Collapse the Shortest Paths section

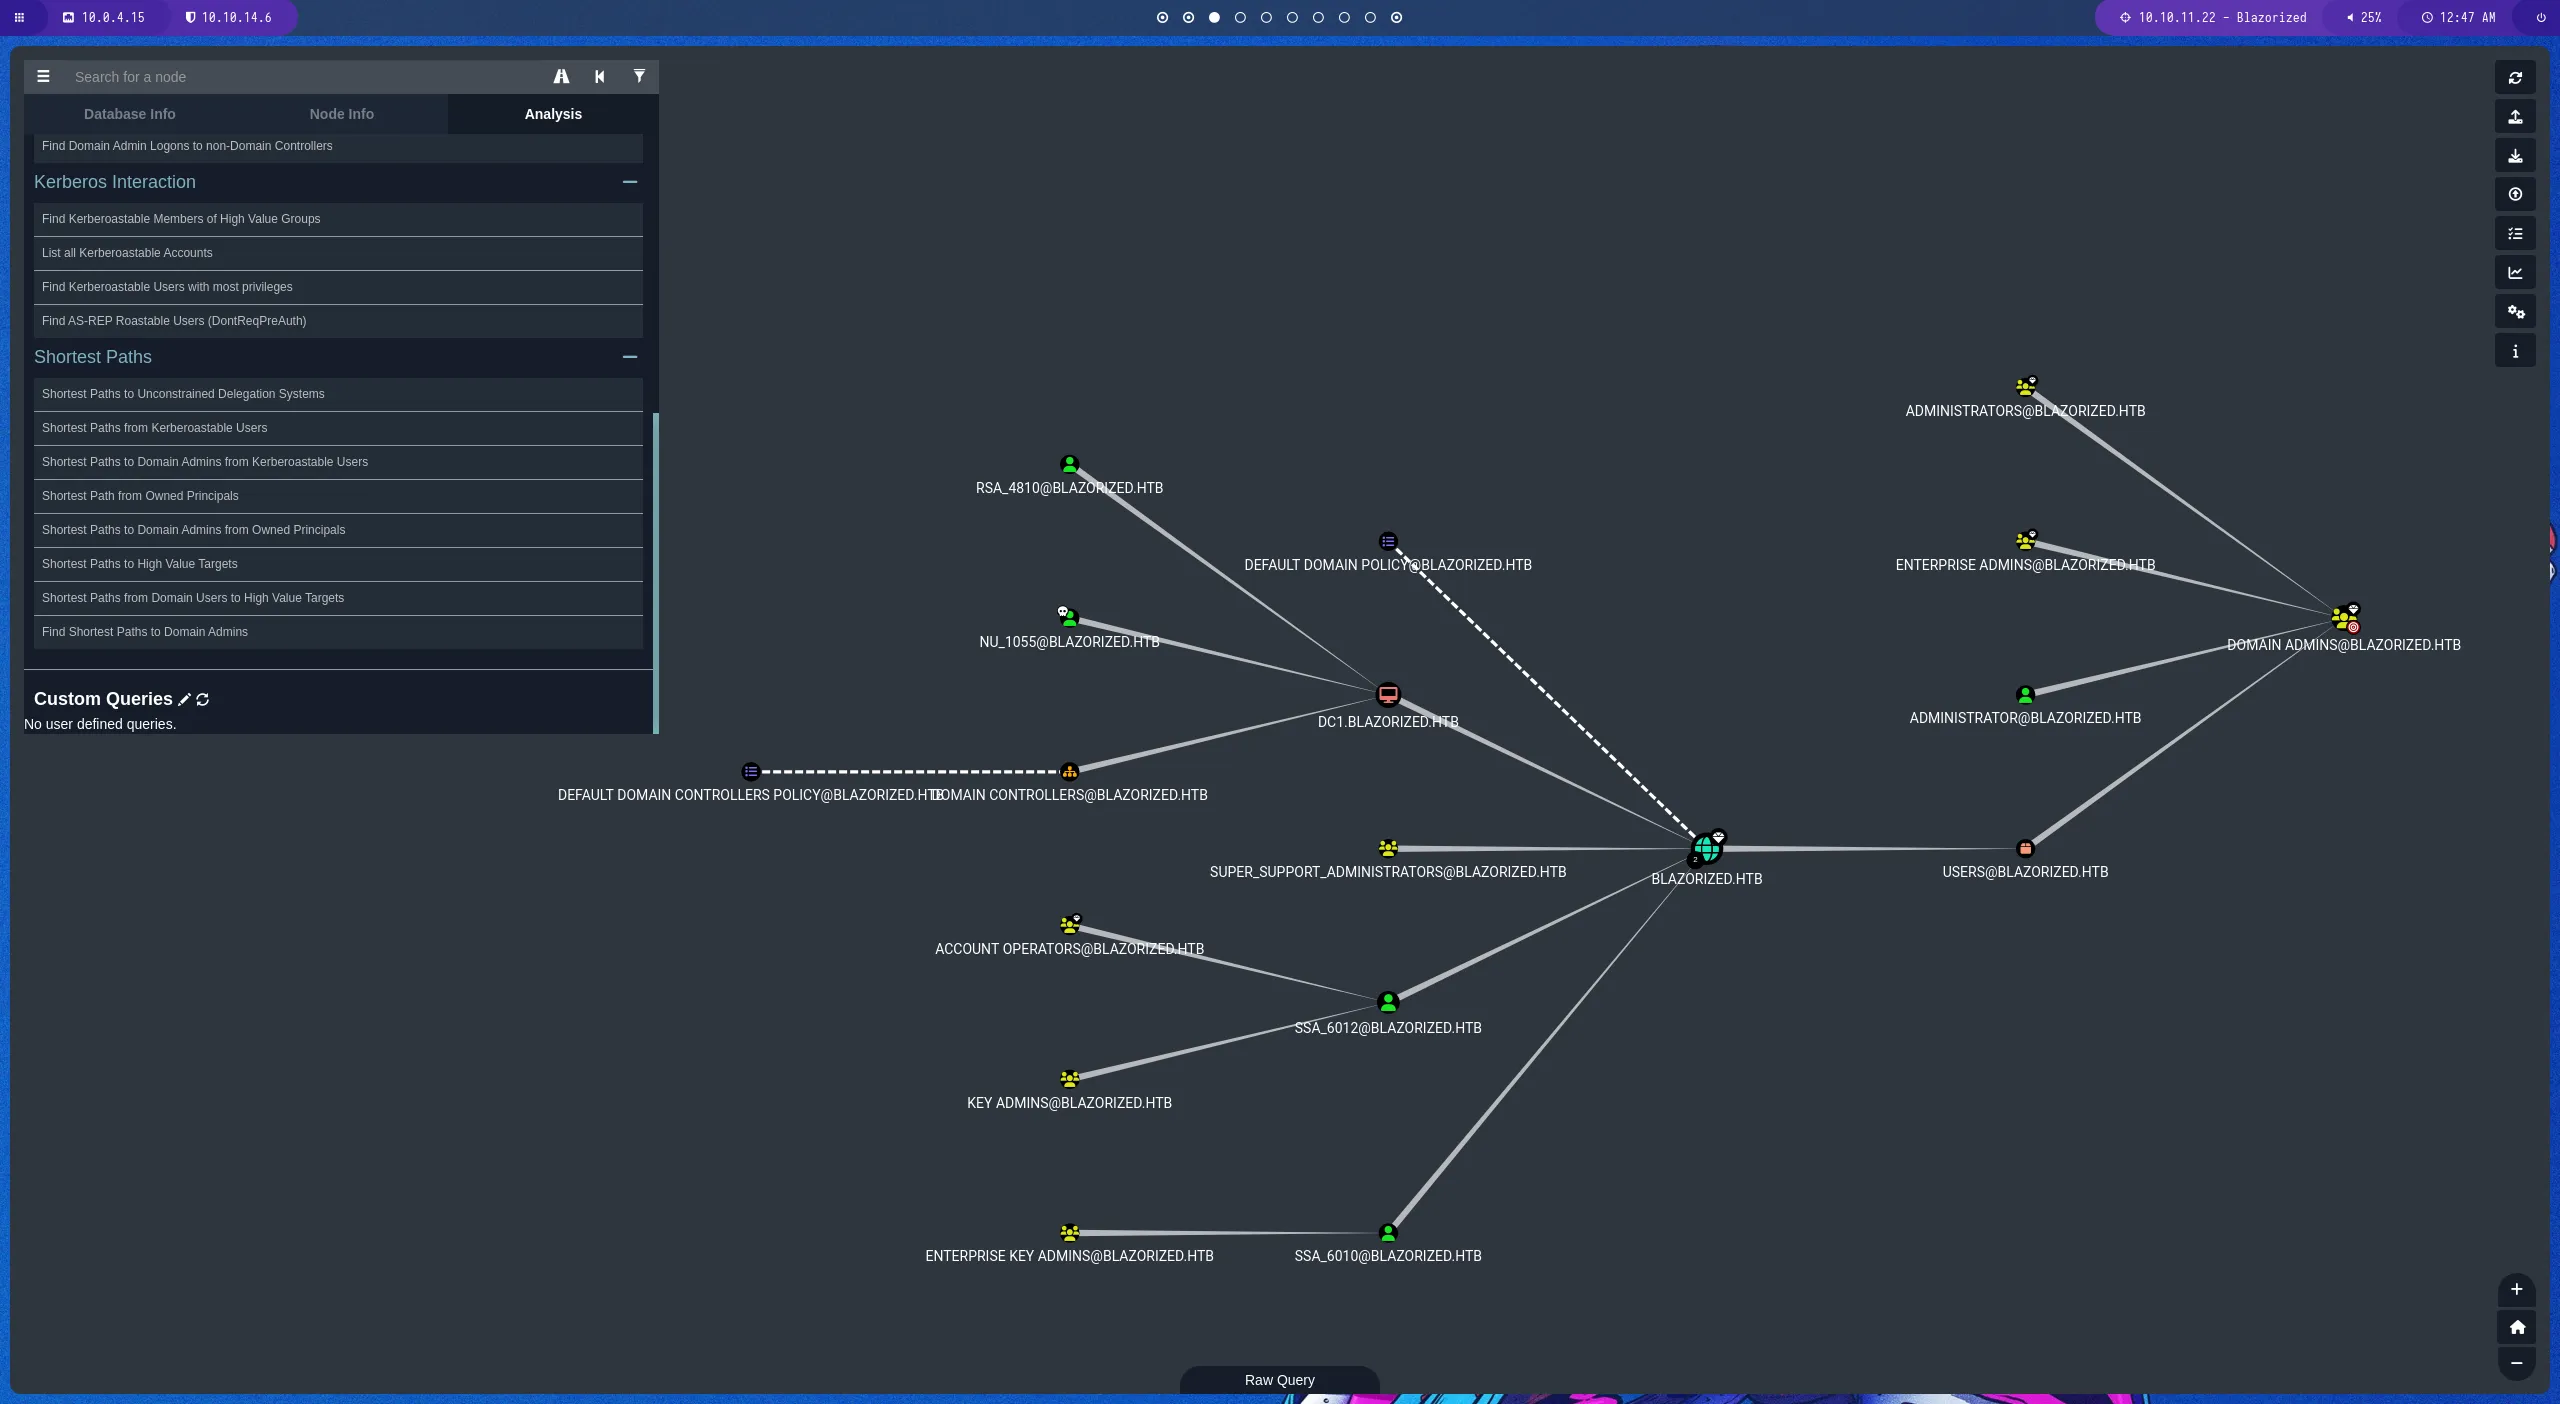(629, 357)
